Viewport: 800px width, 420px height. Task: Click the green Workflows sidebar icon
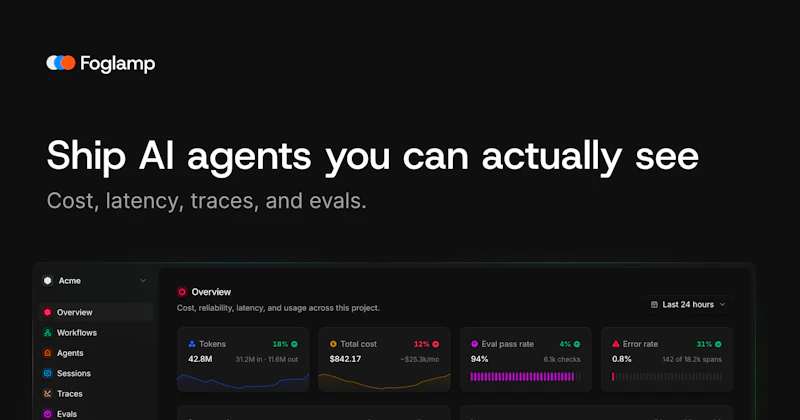pyautogui.click(x=47, y=333)
